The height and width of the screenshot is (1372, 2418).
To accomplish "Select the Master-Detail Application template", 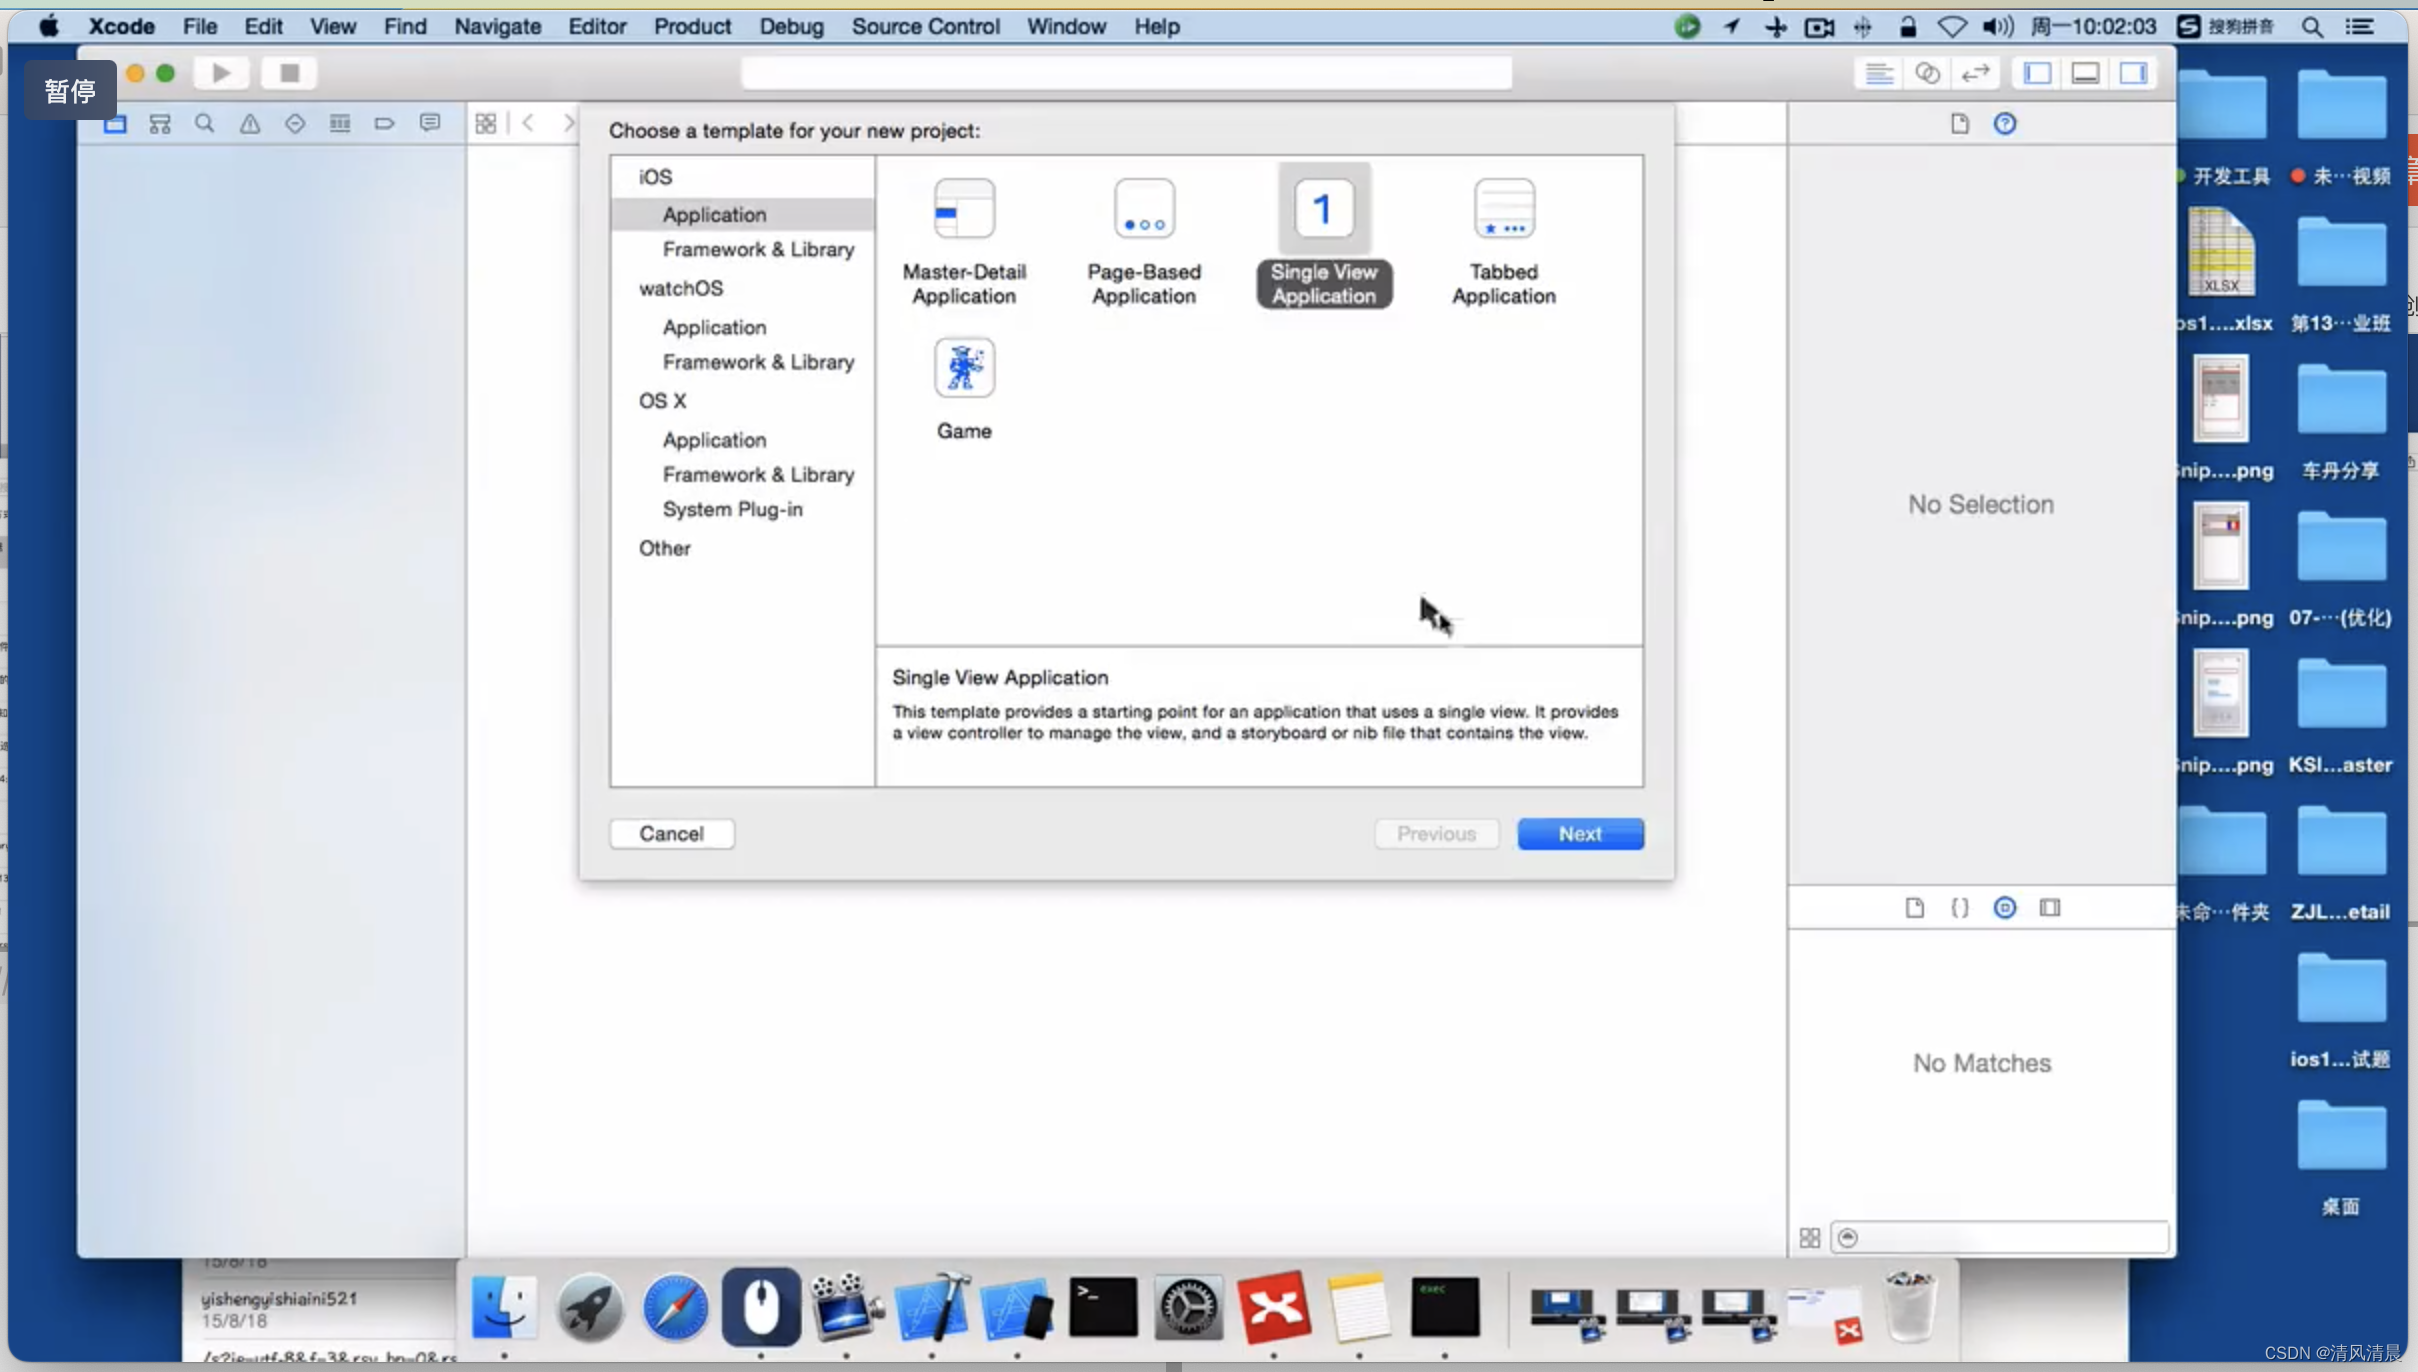I will [x=964, y=242].
